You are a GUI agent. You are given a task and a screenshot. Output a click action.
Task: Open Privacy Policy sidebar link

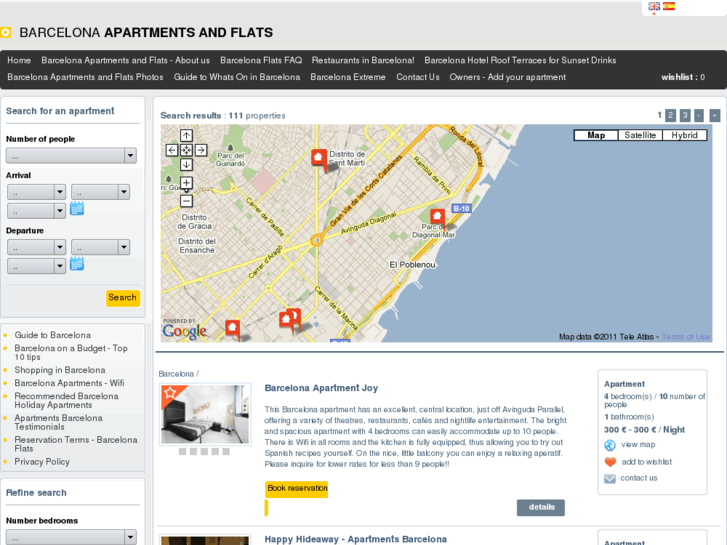click(42, 462)
